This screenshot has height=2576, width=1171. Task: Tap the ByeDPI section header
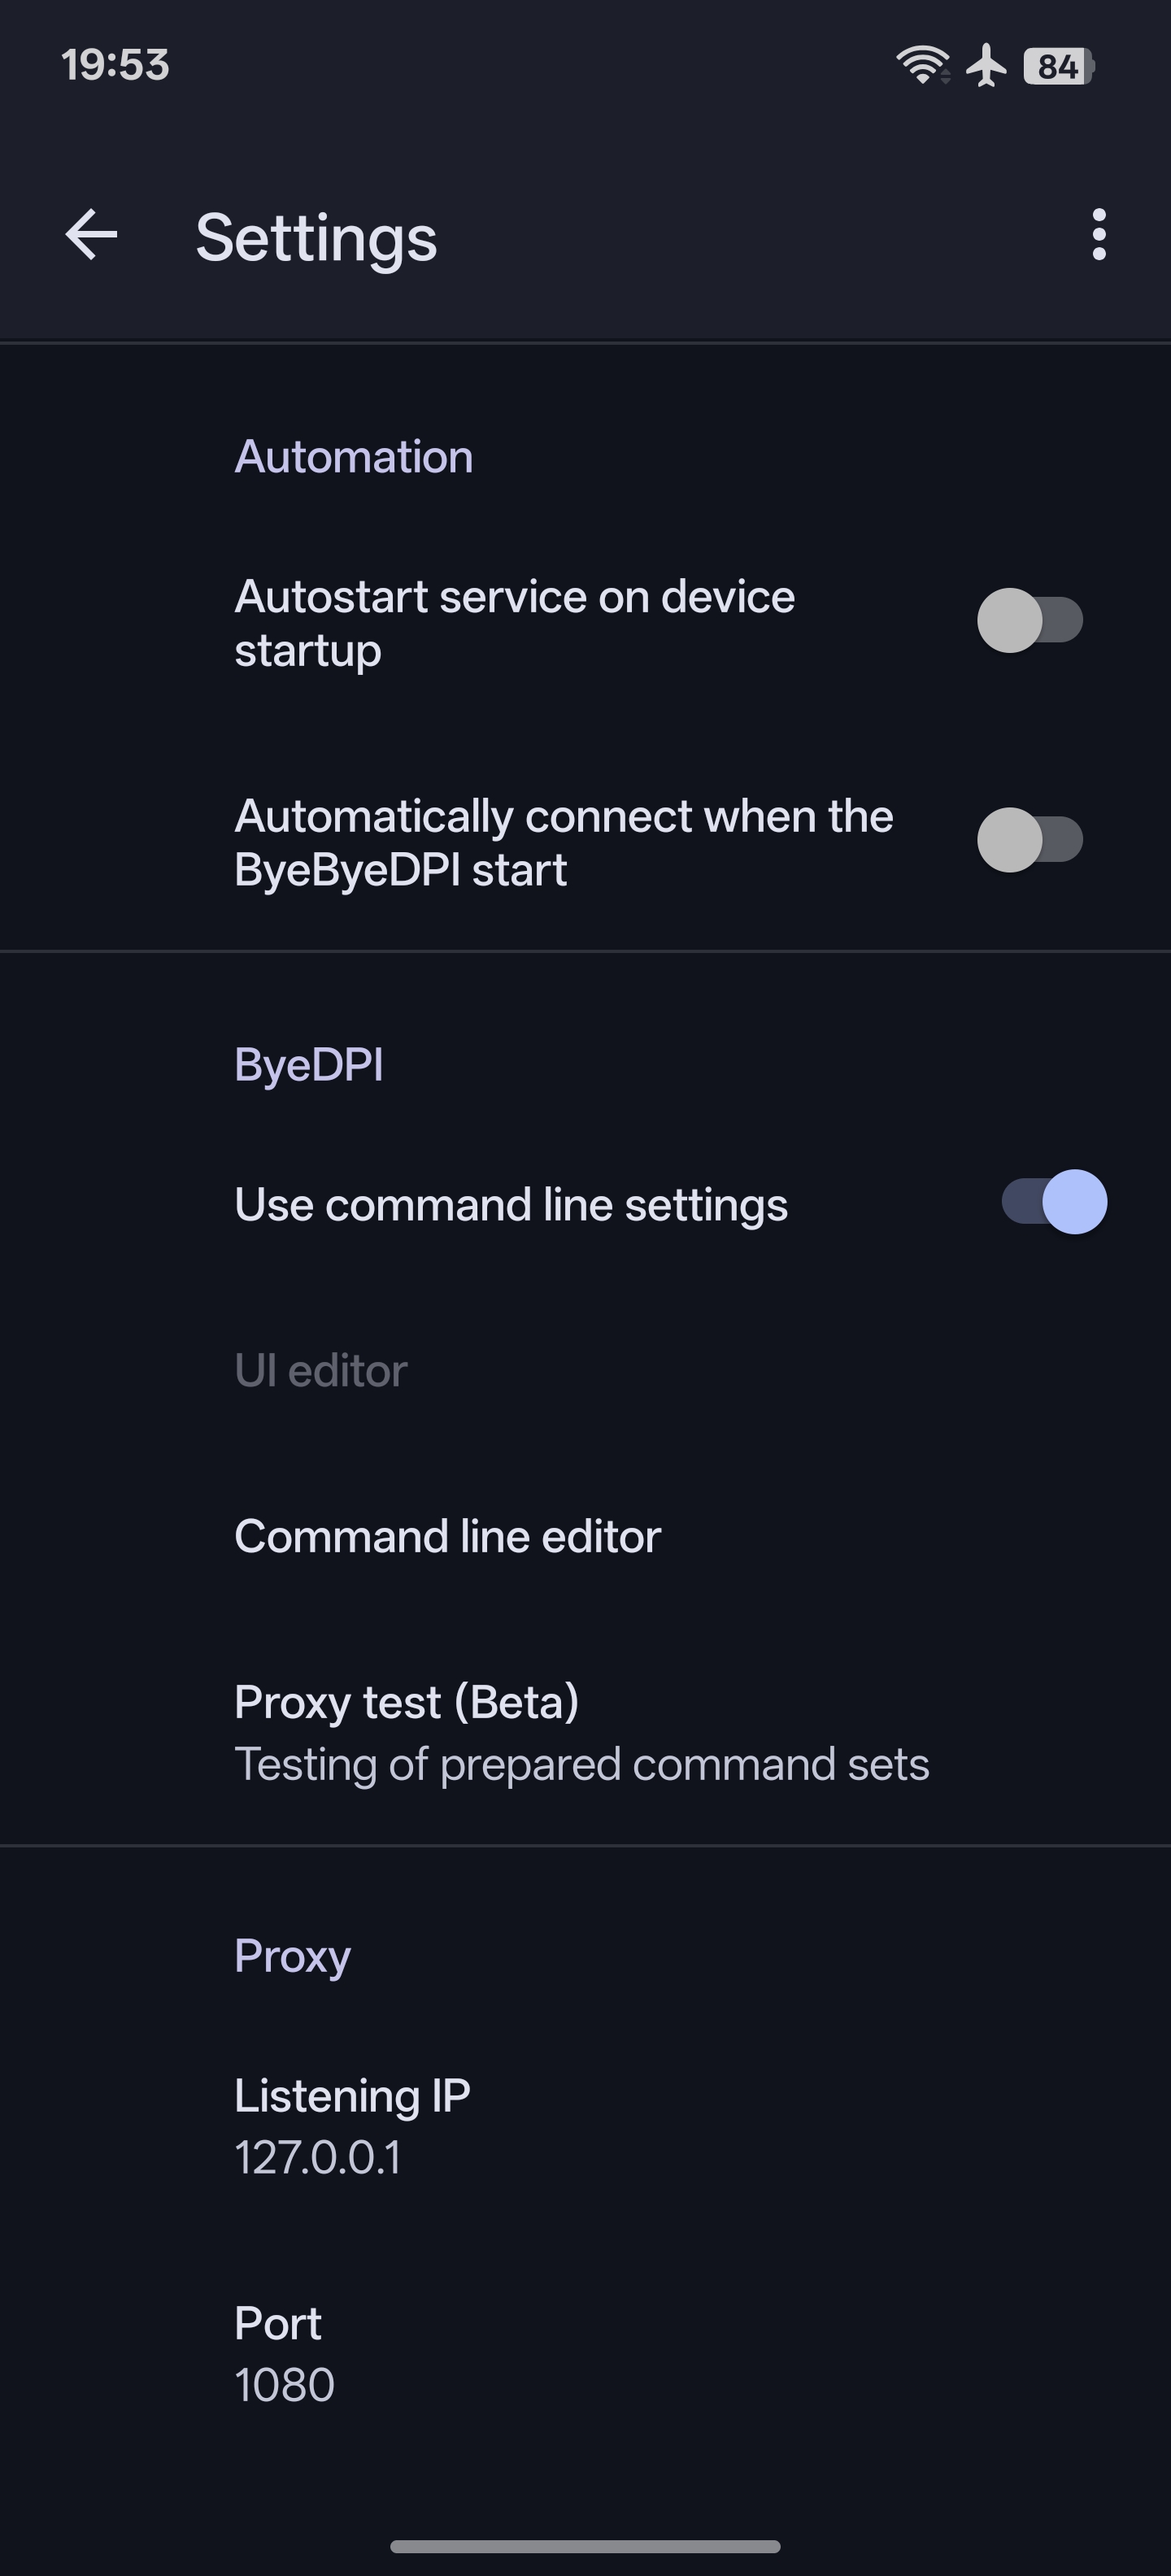tap(308, 1064)
